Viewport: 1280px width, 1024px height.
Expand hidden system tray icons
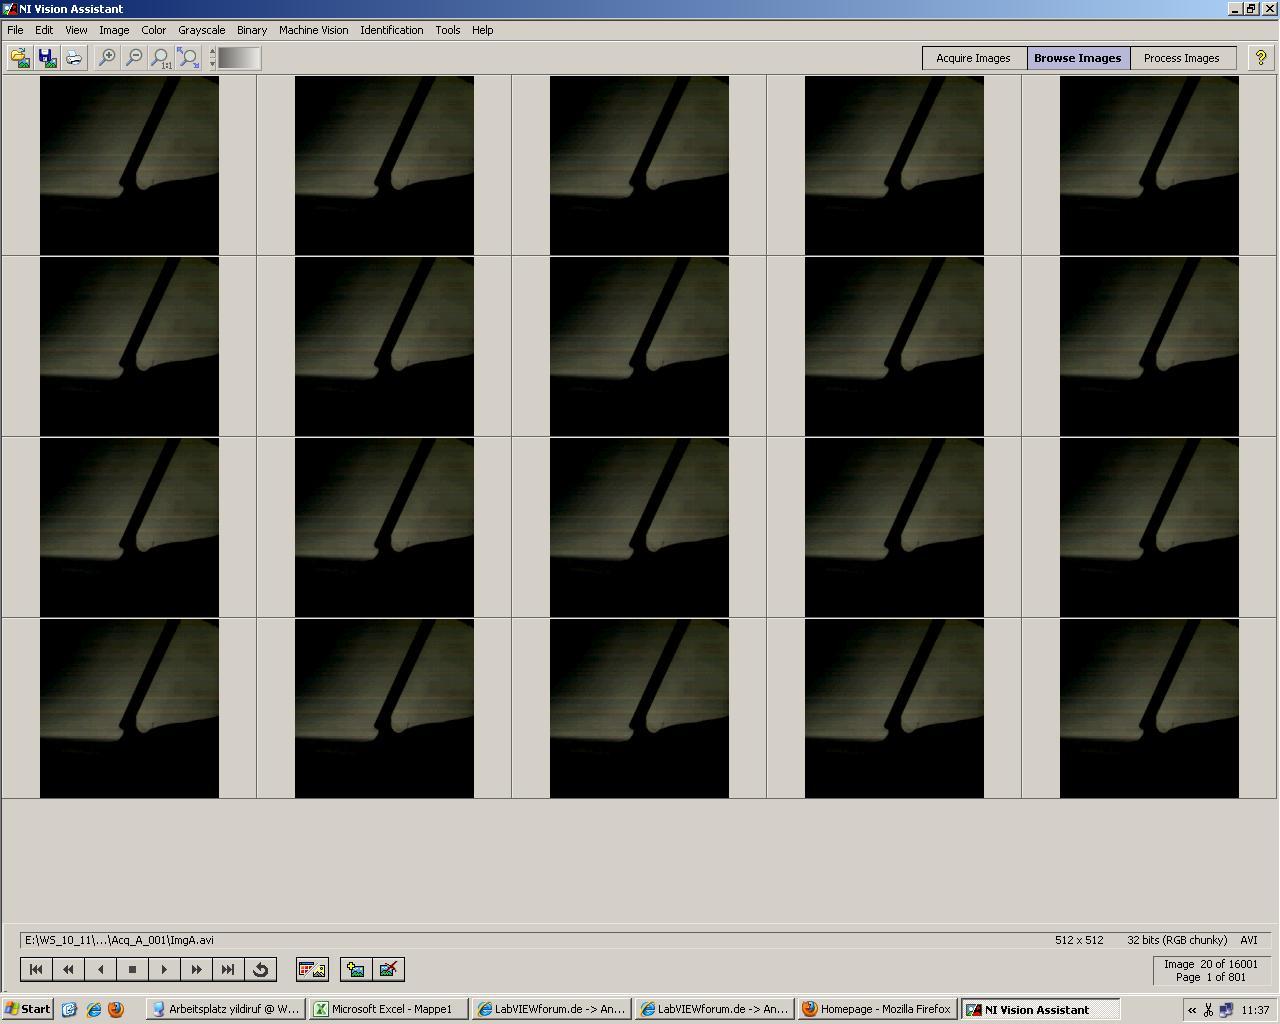pyautogui.click(x=1192, y=1010)
